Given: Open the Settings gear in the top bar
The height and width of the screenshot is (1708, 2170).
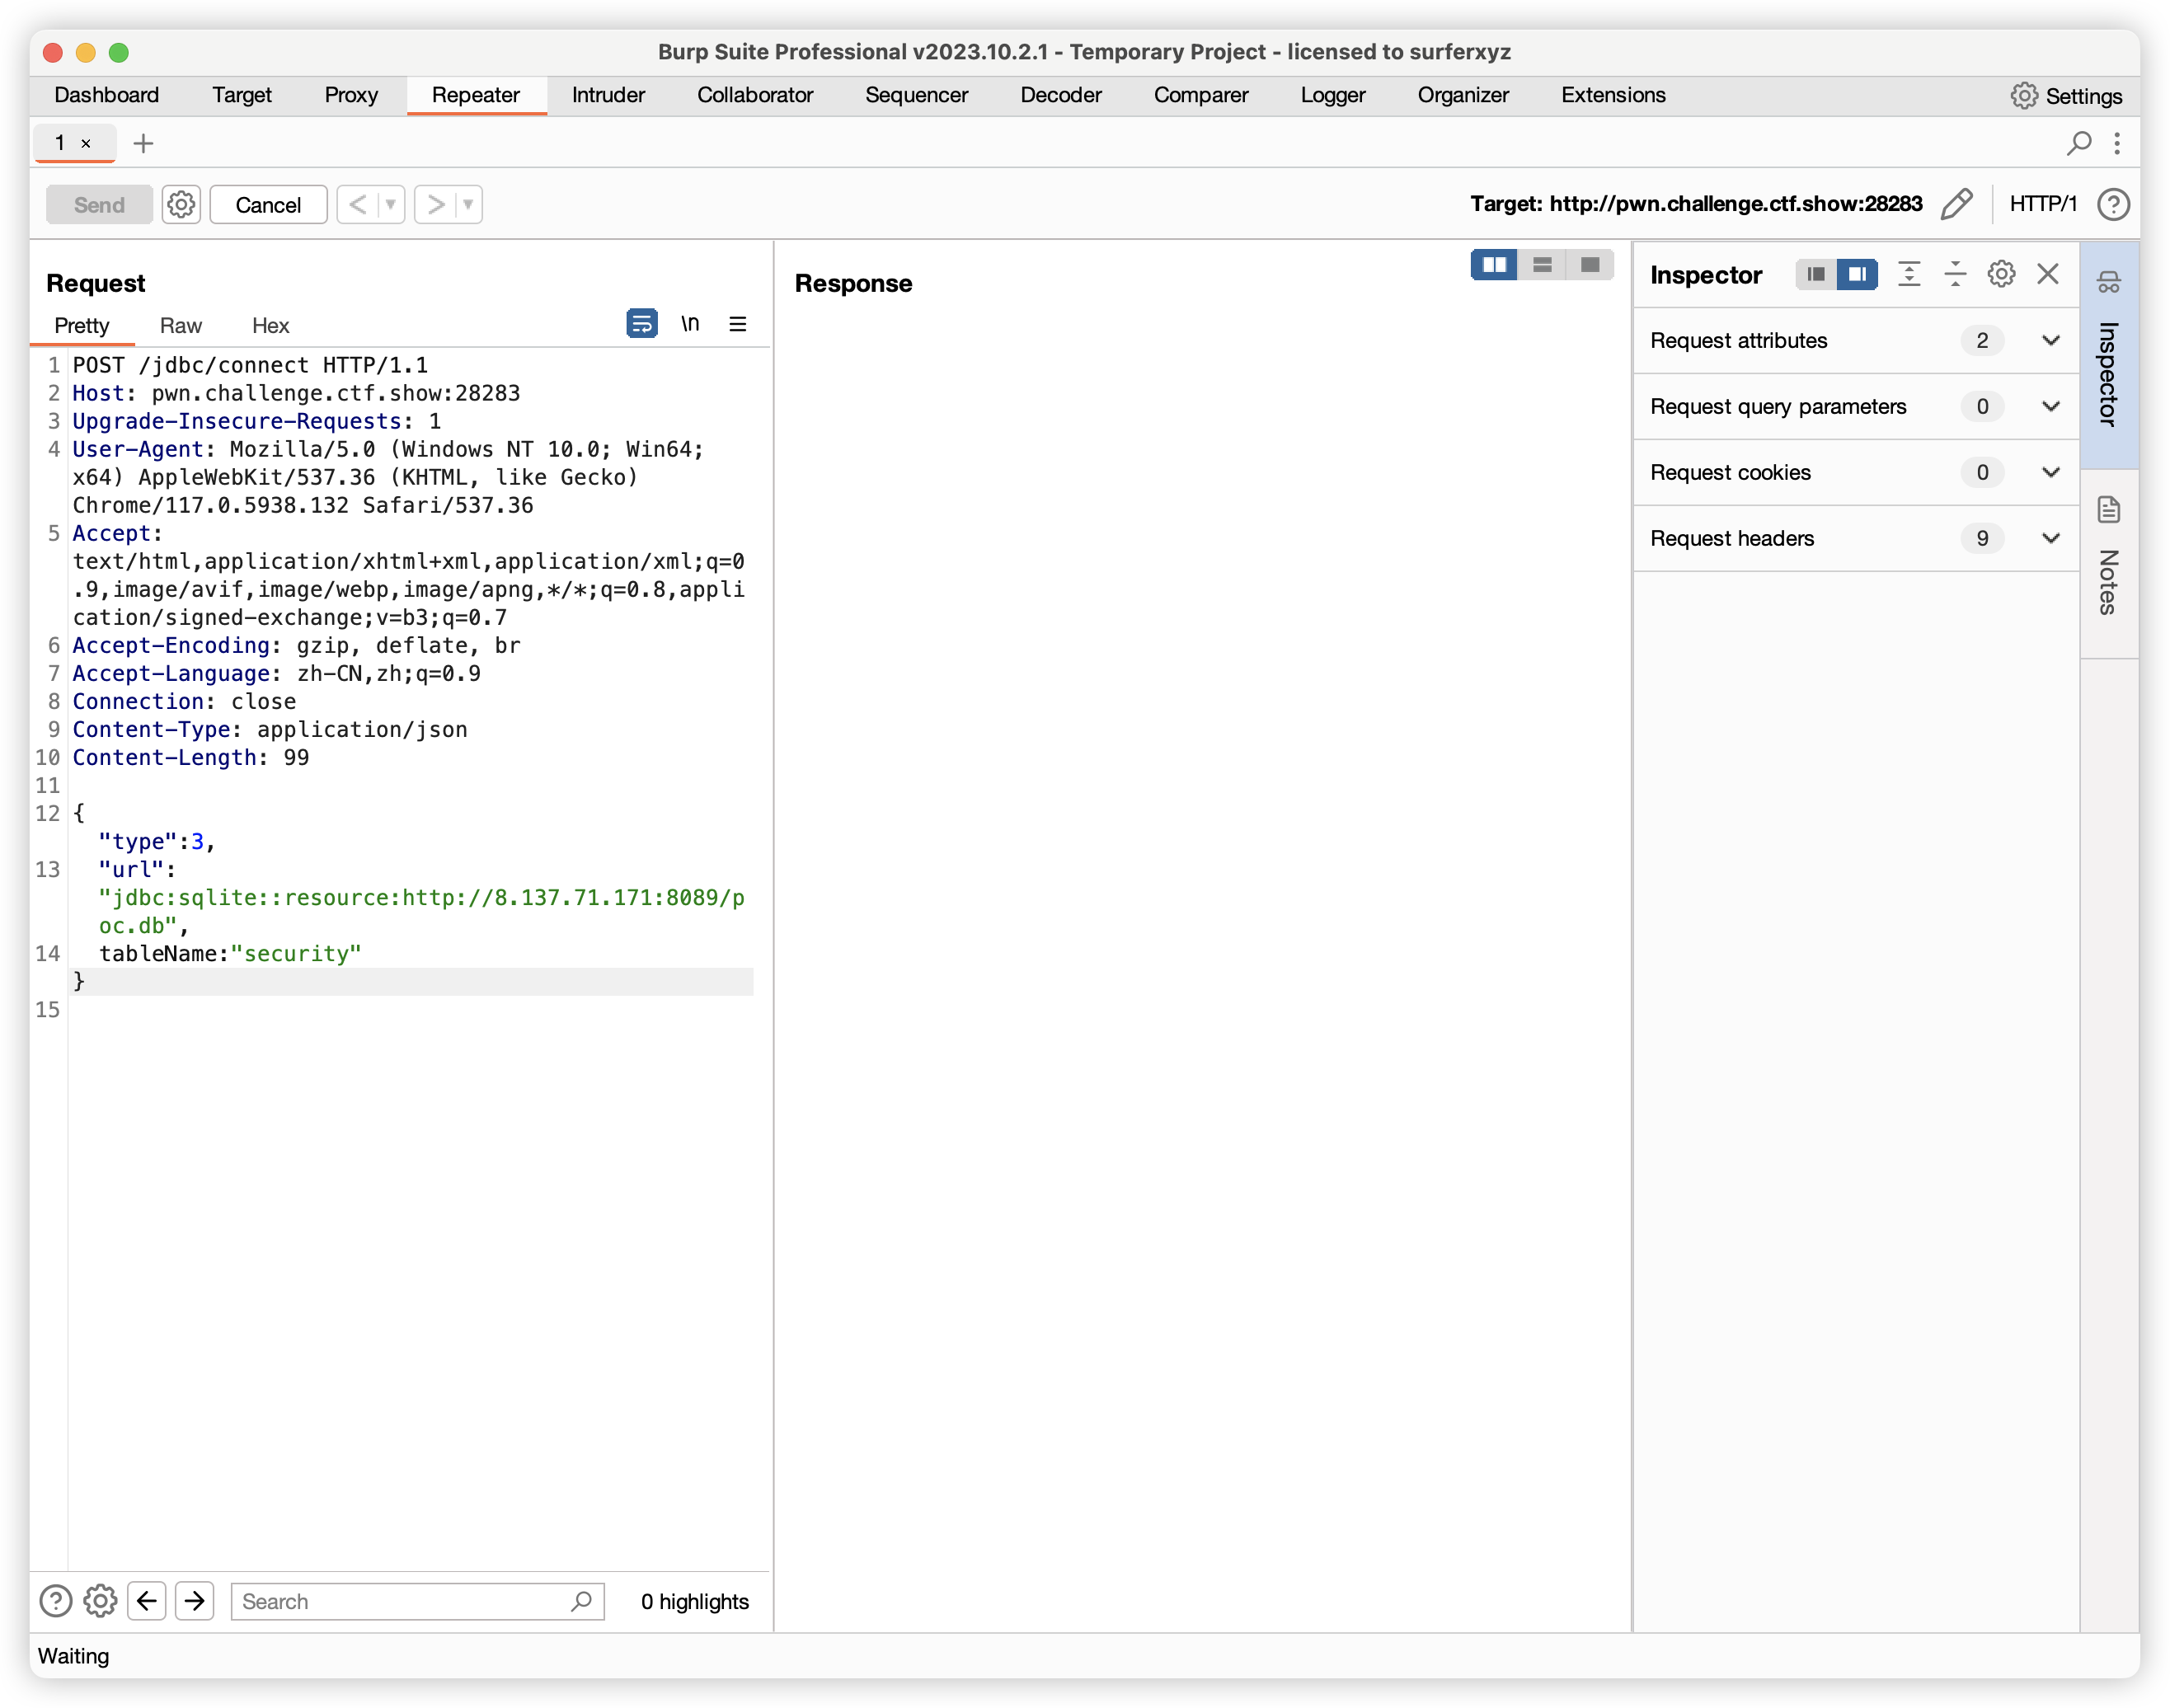Looking at the screenshot, I should (2066, 96).
